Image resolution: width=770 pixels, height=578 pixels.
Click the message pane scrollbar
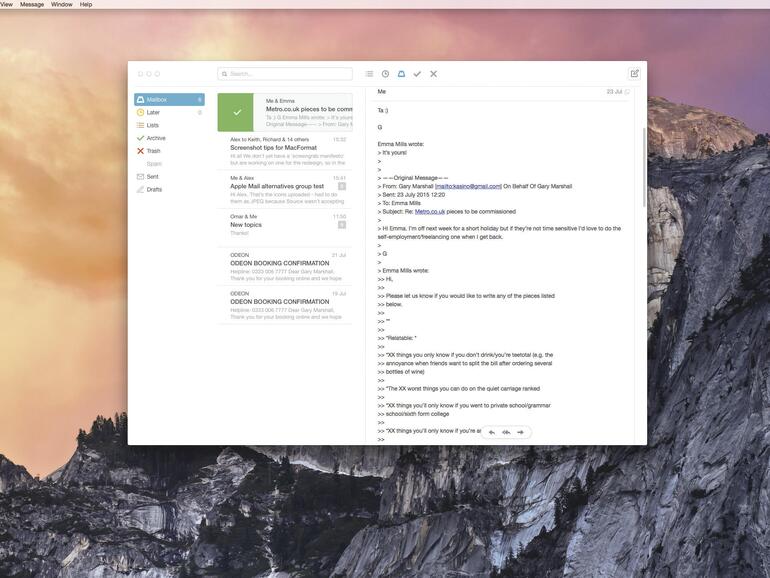[644, 167]
